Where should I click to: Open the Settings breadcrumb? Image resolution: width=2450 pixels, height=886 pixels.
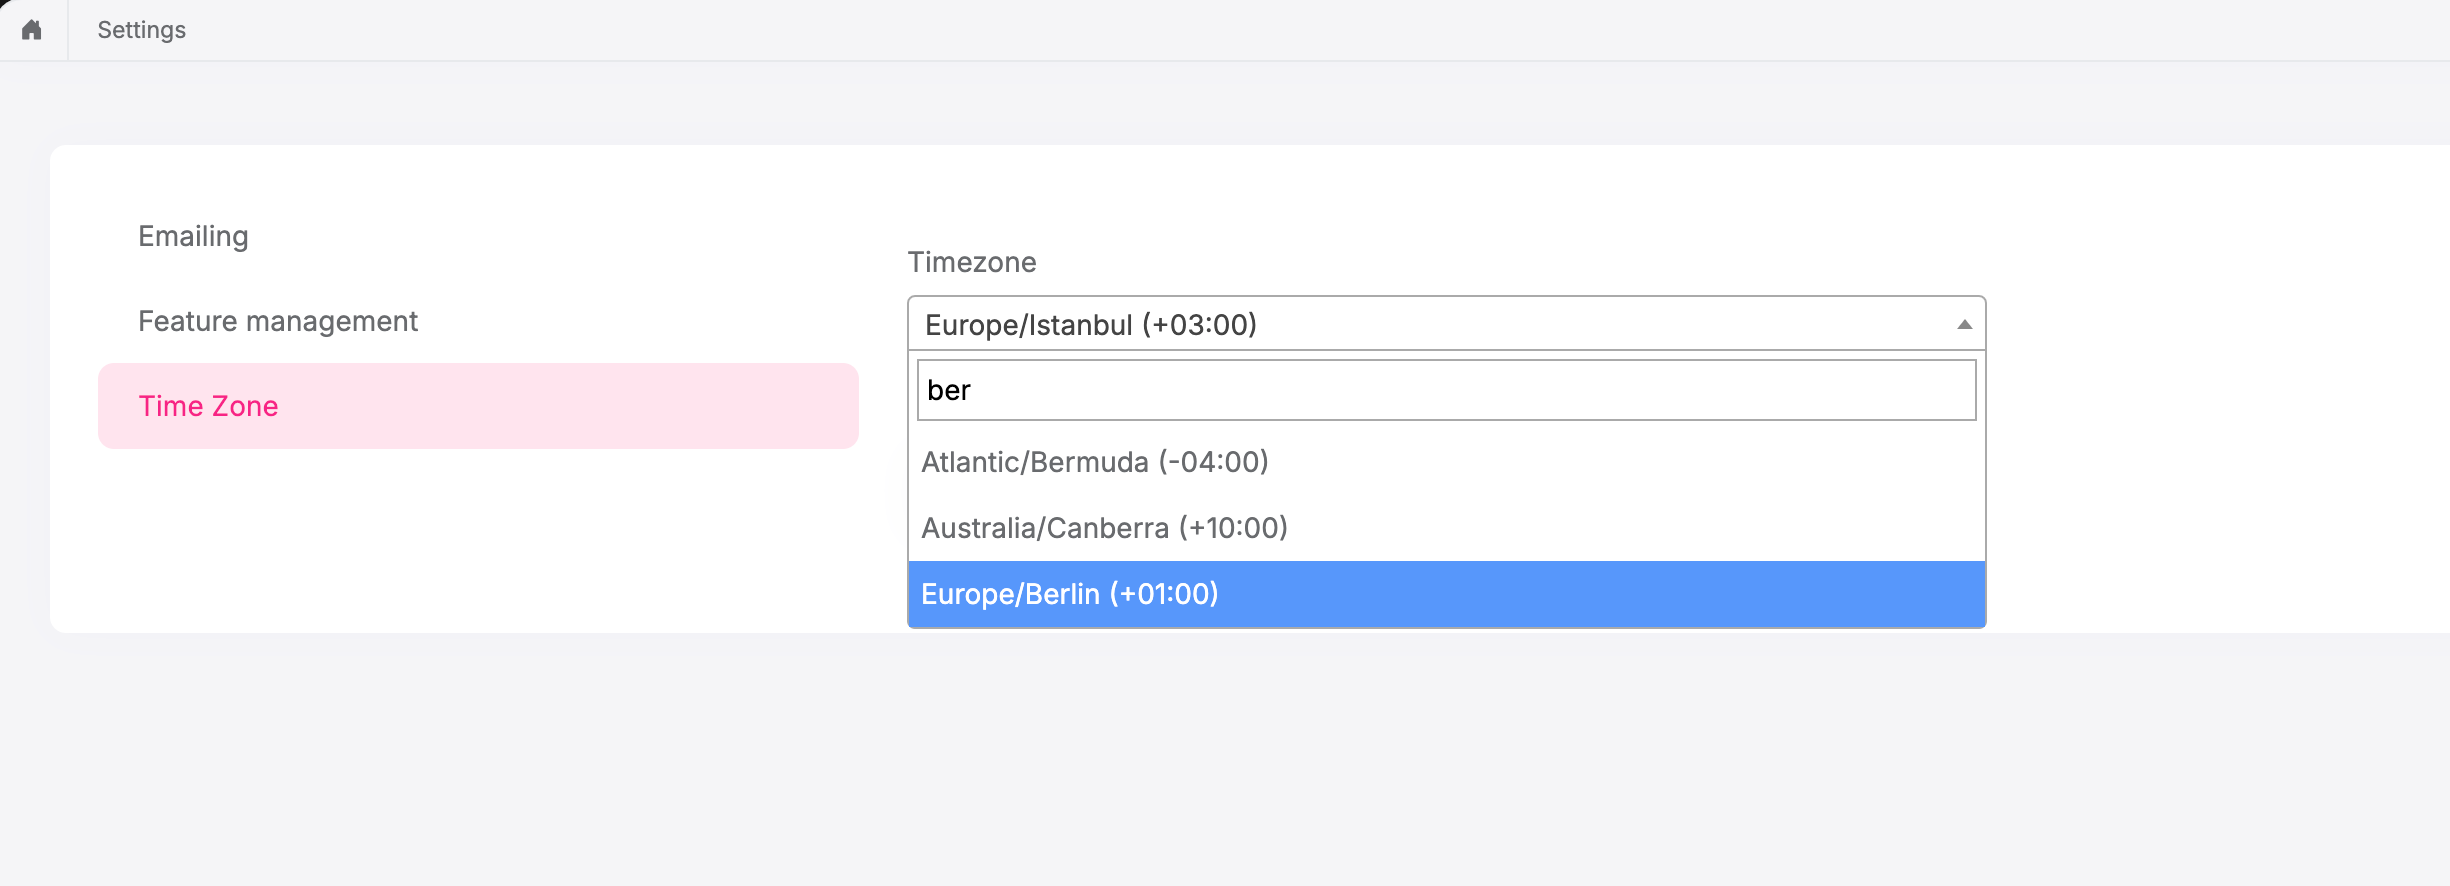[x=141, y=30]
